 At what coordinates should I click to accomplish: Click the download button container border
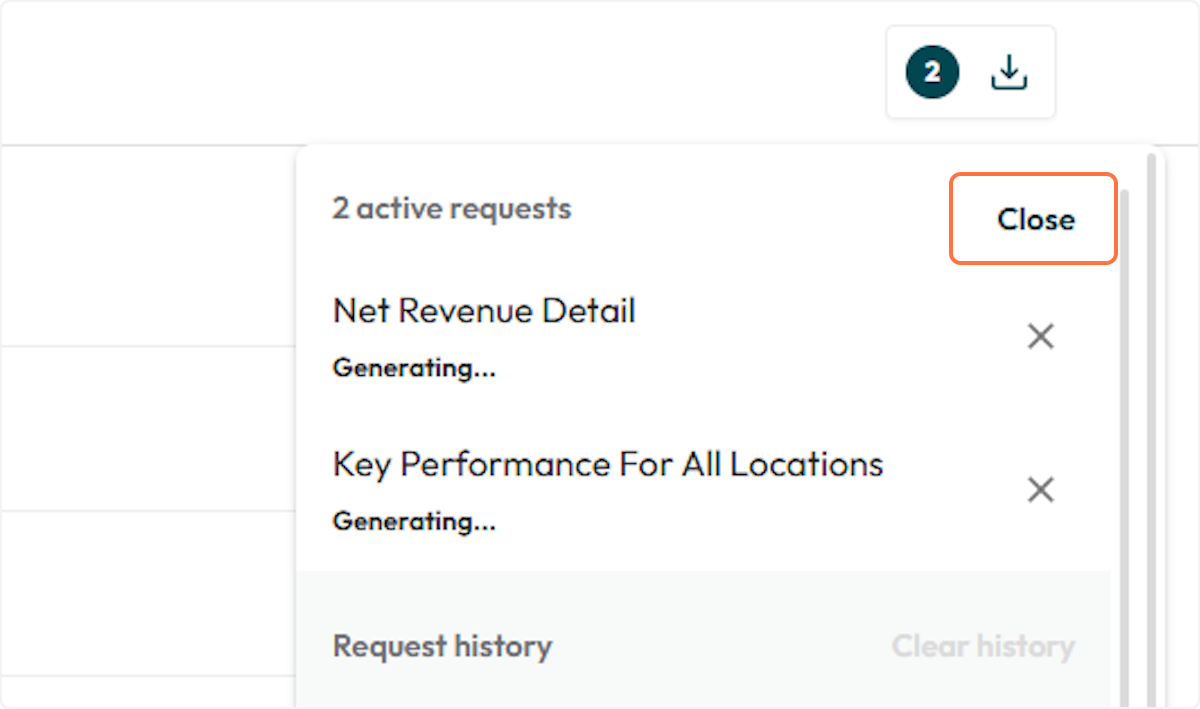(x=889, y=72)
